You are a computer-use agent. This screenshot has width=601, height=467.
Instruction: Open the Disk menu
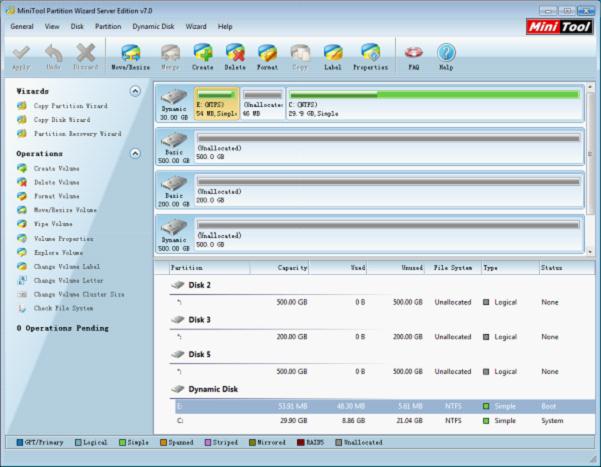pyautogui.click(x=77, y=26)
